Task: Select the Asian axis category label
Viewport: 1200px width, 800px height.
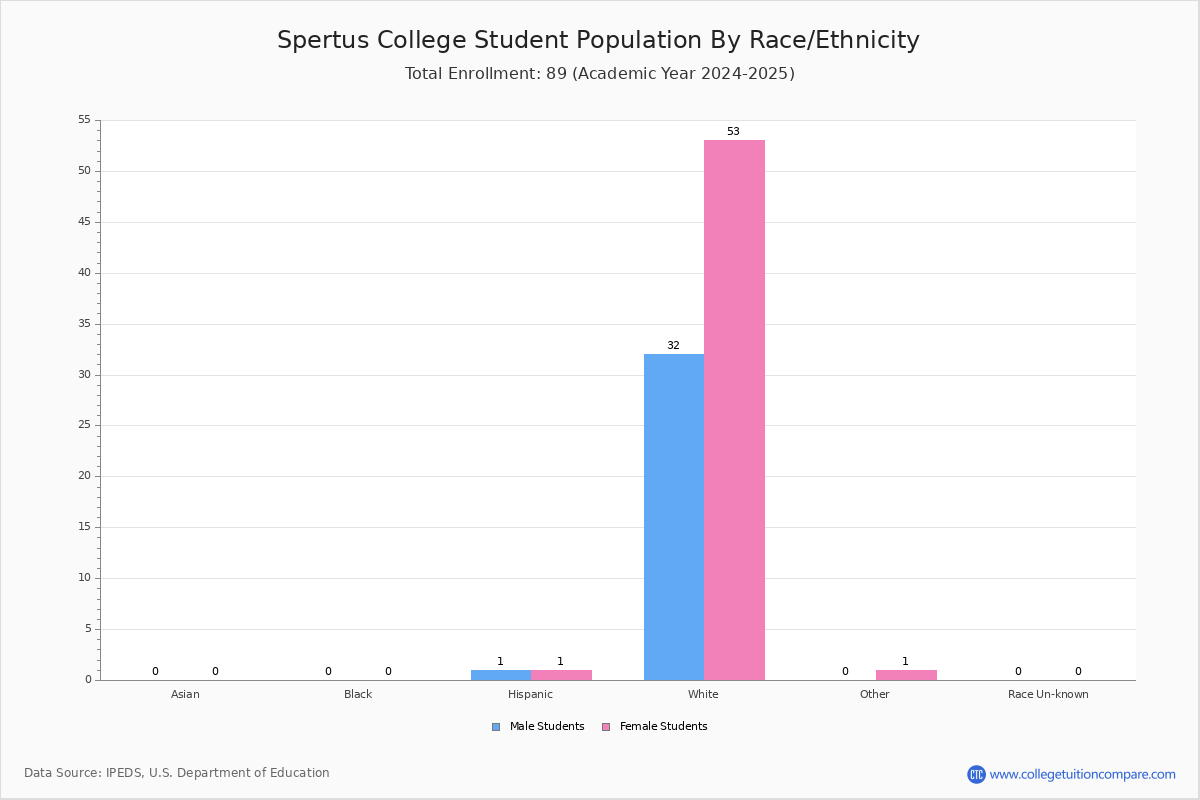Action: coord(185,694)
